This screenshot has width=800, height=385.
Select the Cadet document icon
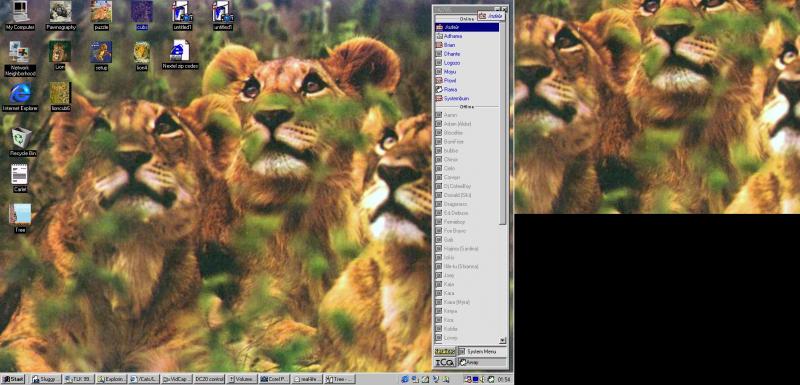tap(20, 178)
